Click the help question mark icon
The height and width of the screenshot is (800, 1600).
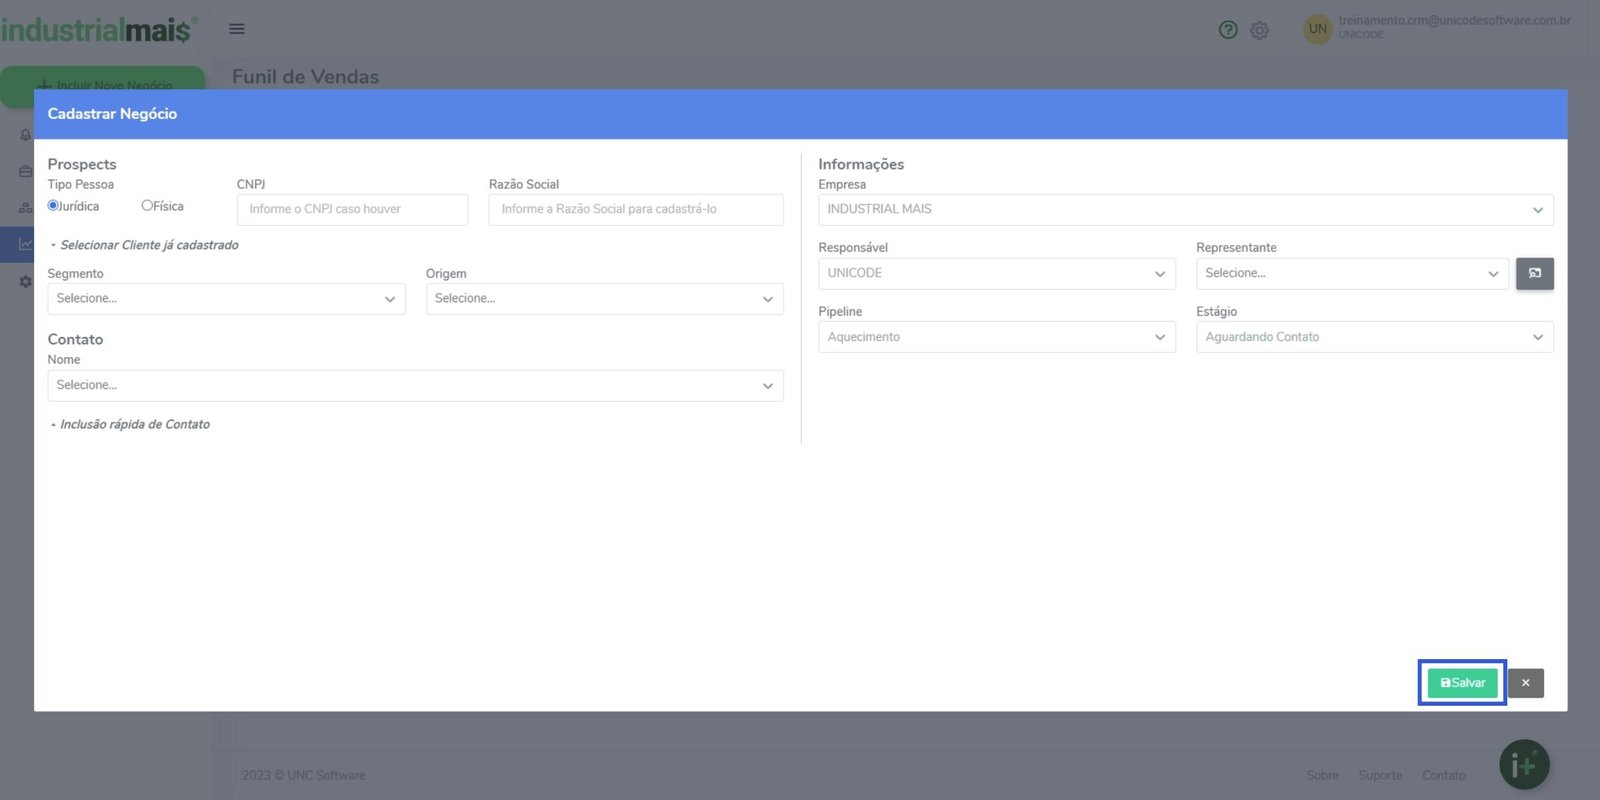(1228, 30)
